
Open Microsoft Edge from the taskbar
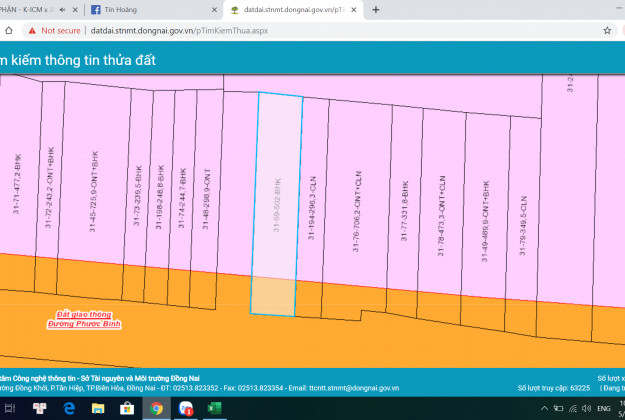click(x=70, y=409)
